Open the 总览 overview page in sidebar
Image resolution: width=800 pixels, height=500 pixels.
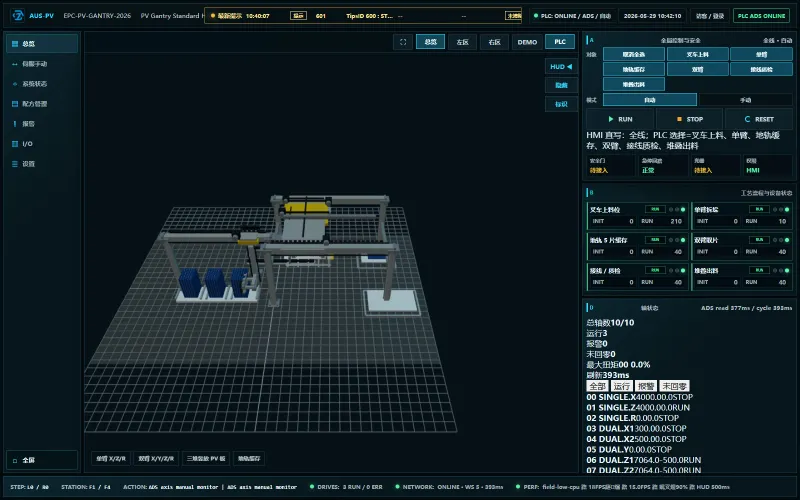coord(42,44)
